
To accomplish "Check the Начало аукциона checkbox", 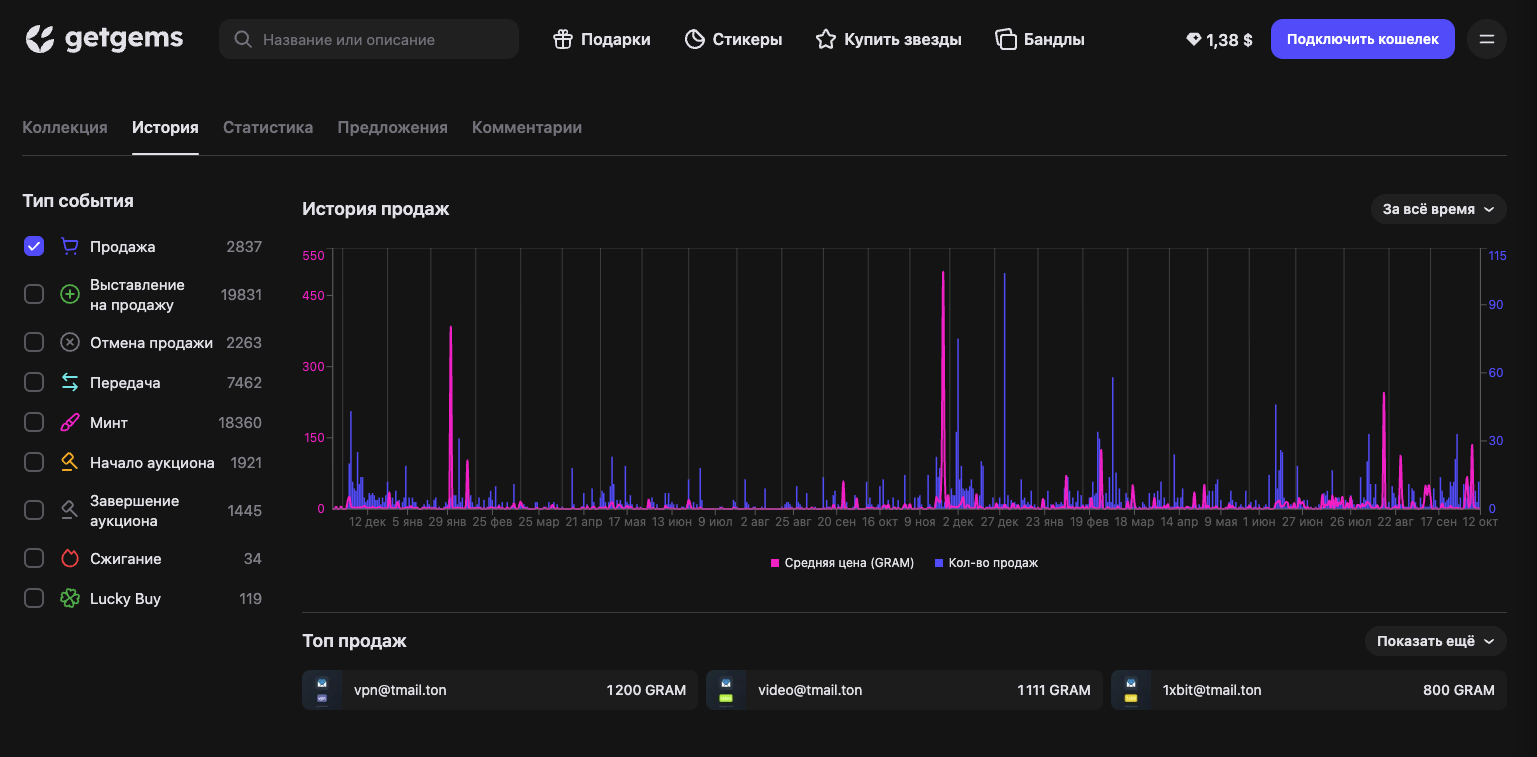I will point(34,462).
